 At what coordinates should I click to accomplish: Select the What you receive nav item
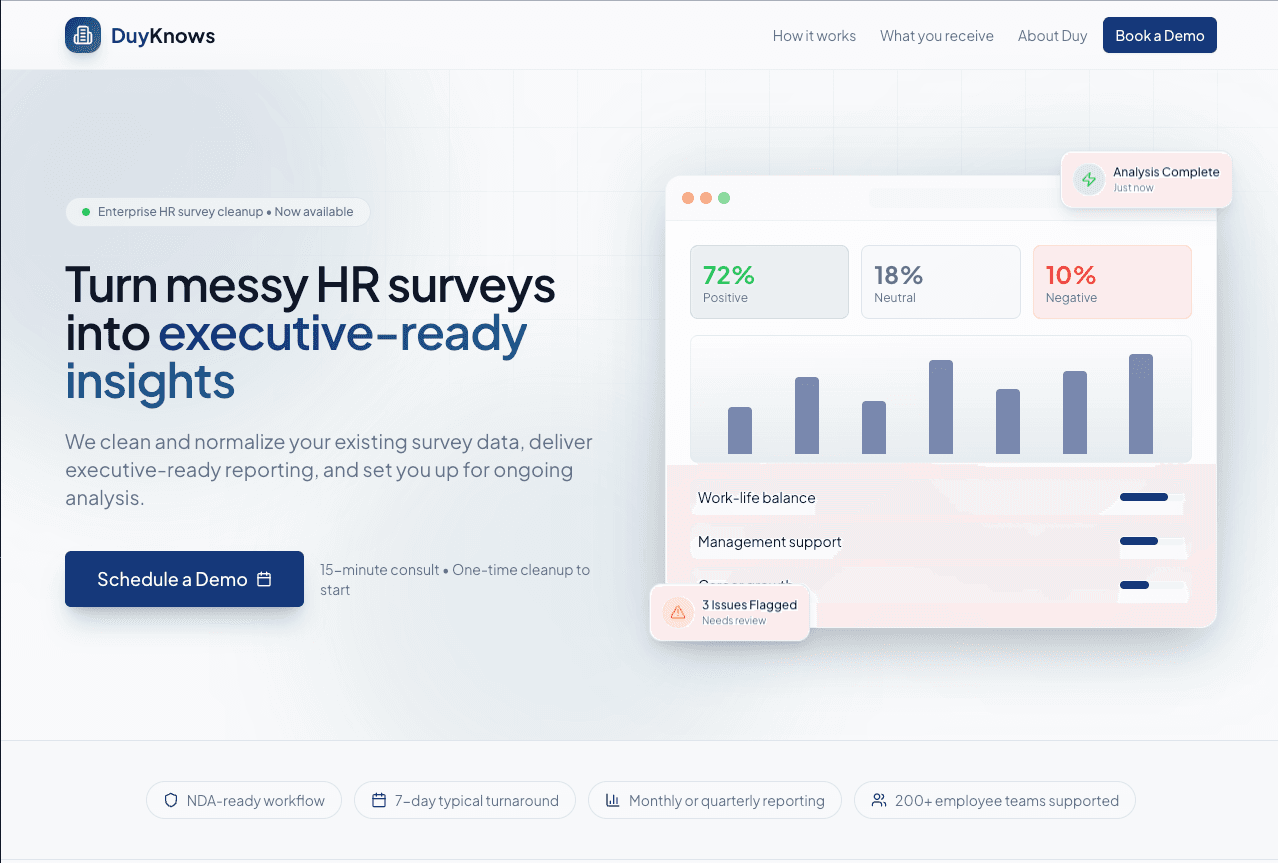pos(936,35)
